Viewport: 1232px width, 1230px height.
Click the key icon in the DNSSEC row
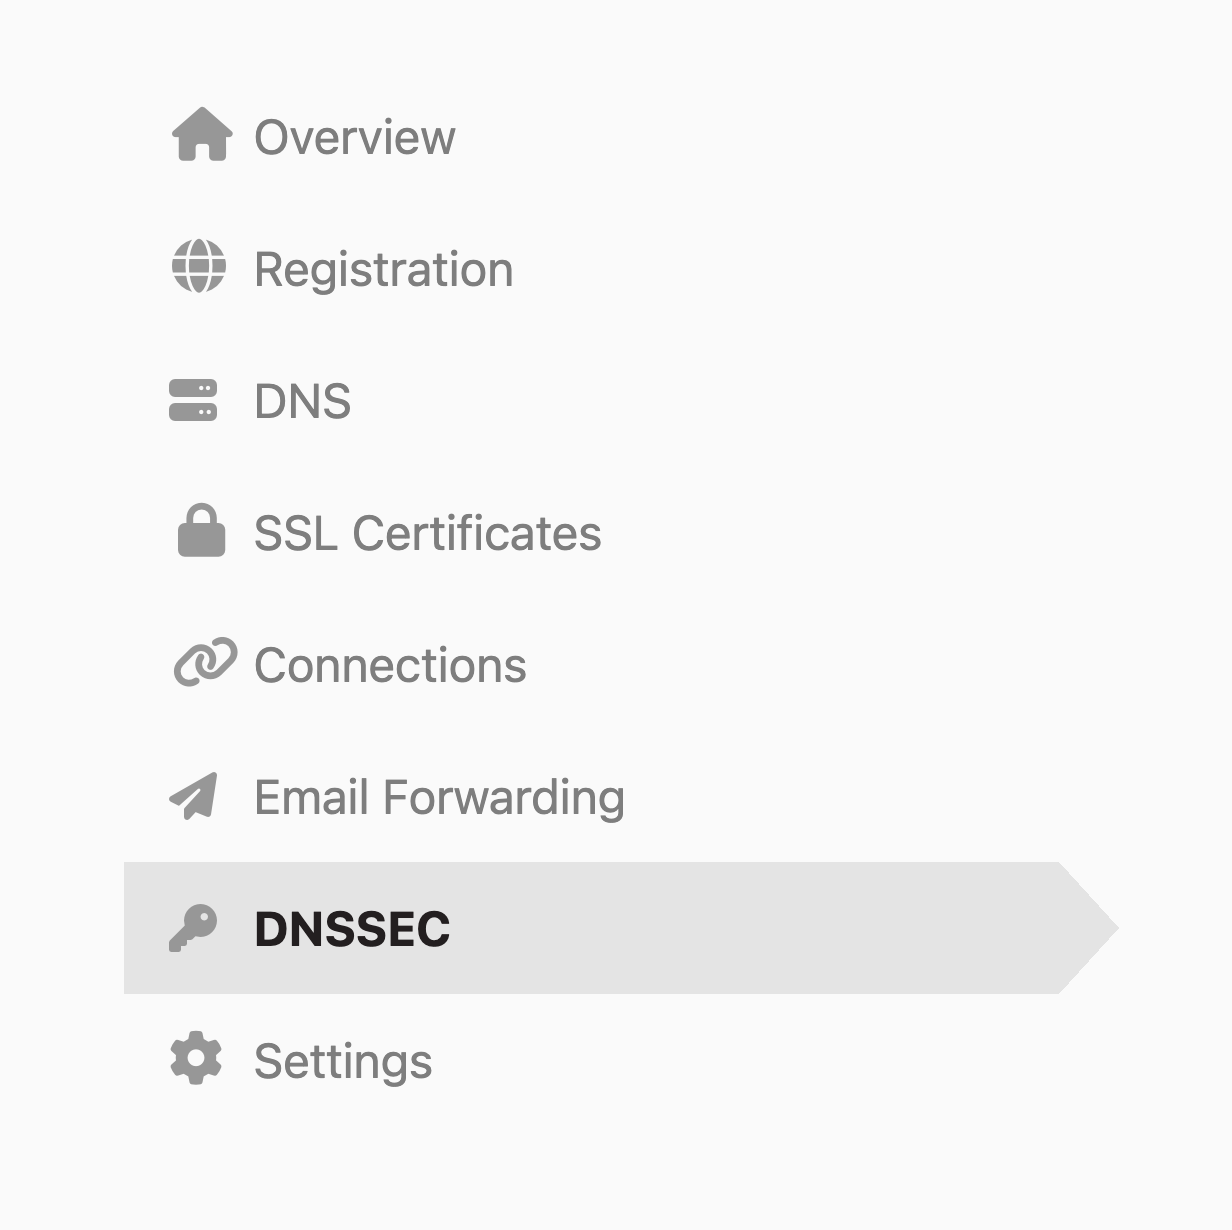[x=196, y=929]
